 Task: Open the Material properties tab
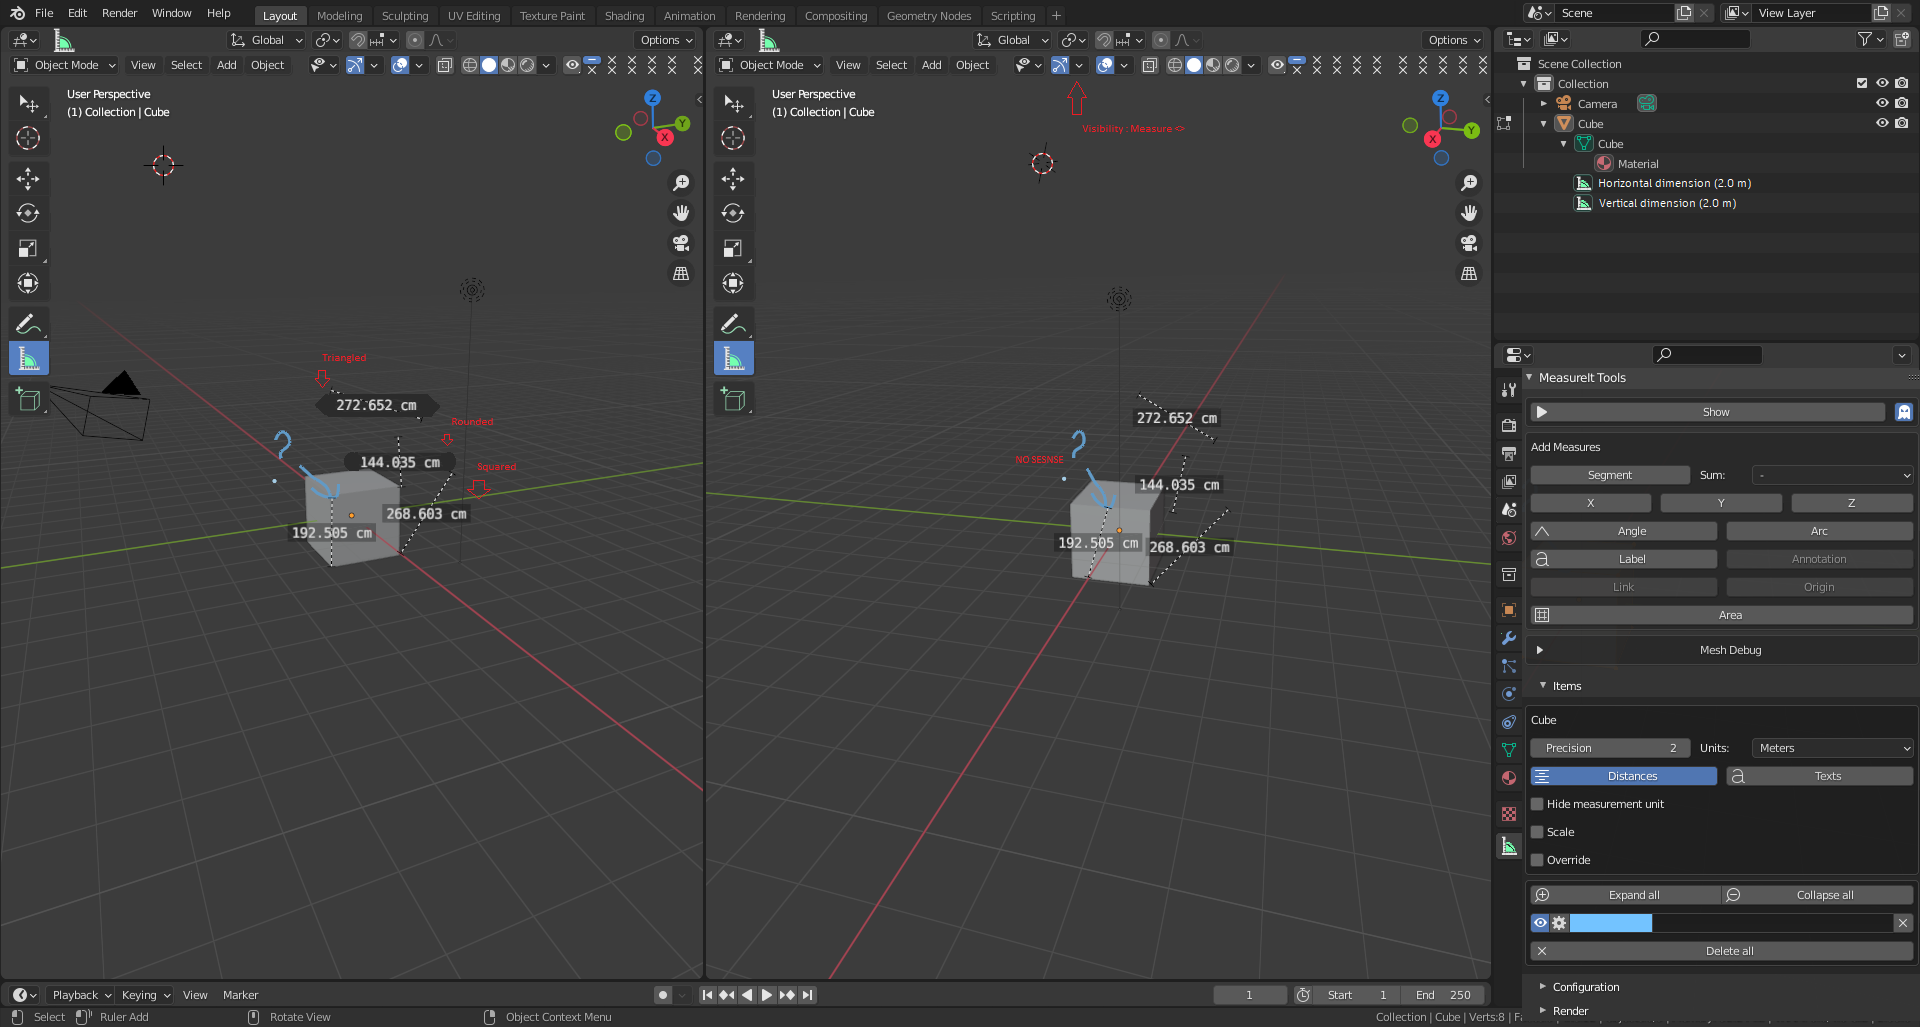click(1509, 778)
